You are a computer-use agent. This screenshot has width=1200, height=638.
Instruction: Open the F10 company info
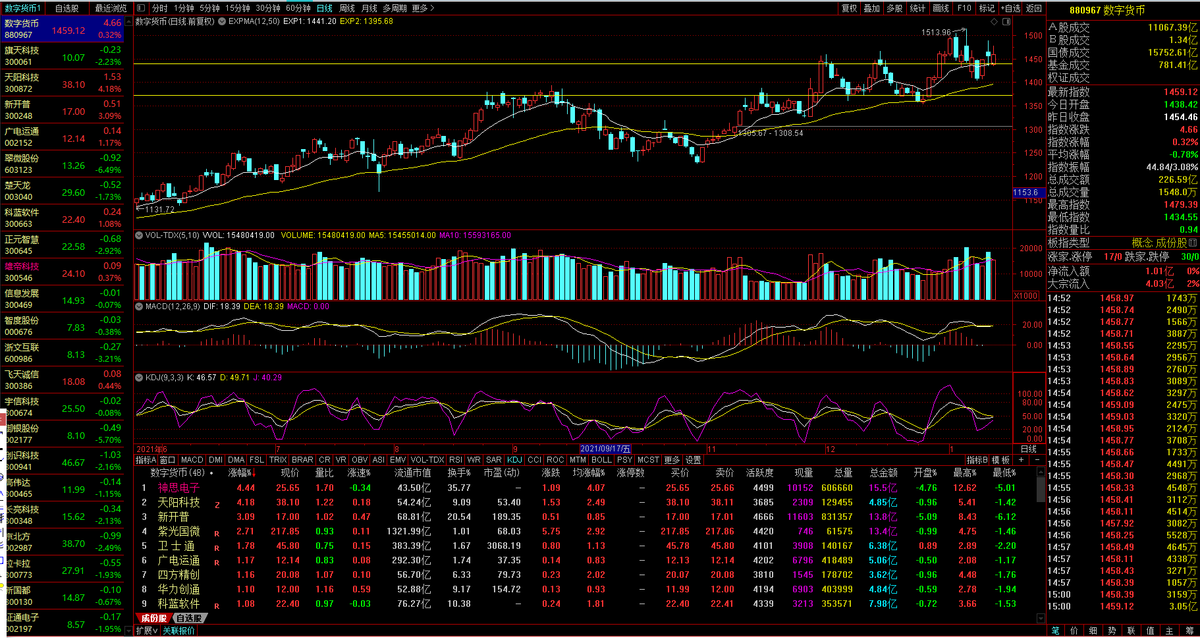(x=964, y=7)
